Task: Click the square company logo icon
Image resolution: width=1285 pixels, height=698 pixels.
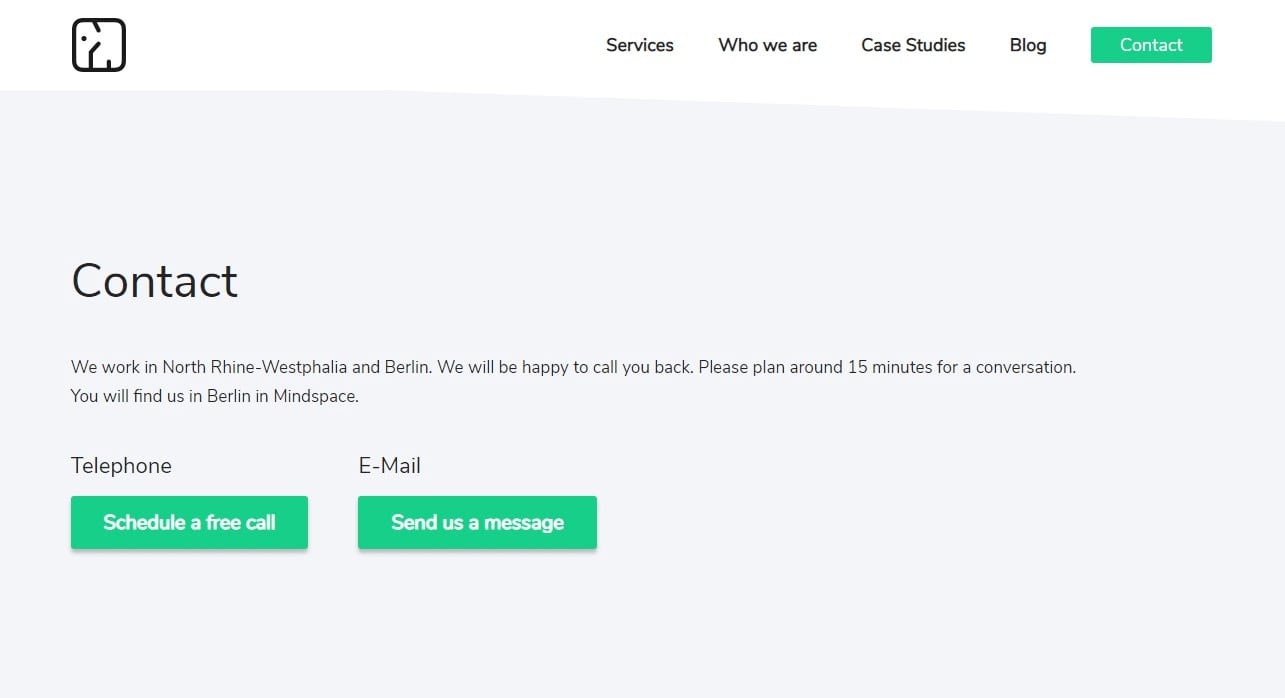Action: [x=99, y=45]
